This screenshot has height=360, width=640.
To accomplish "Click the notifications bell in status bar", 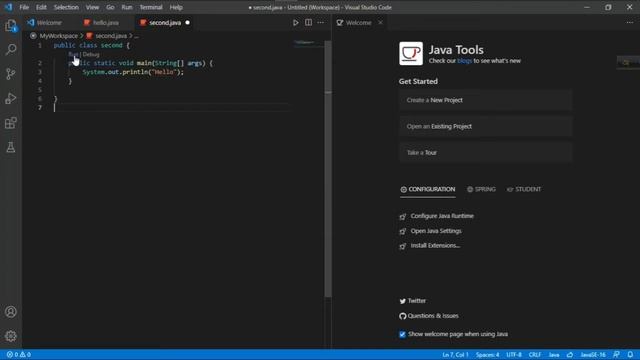I will (631, 355).
